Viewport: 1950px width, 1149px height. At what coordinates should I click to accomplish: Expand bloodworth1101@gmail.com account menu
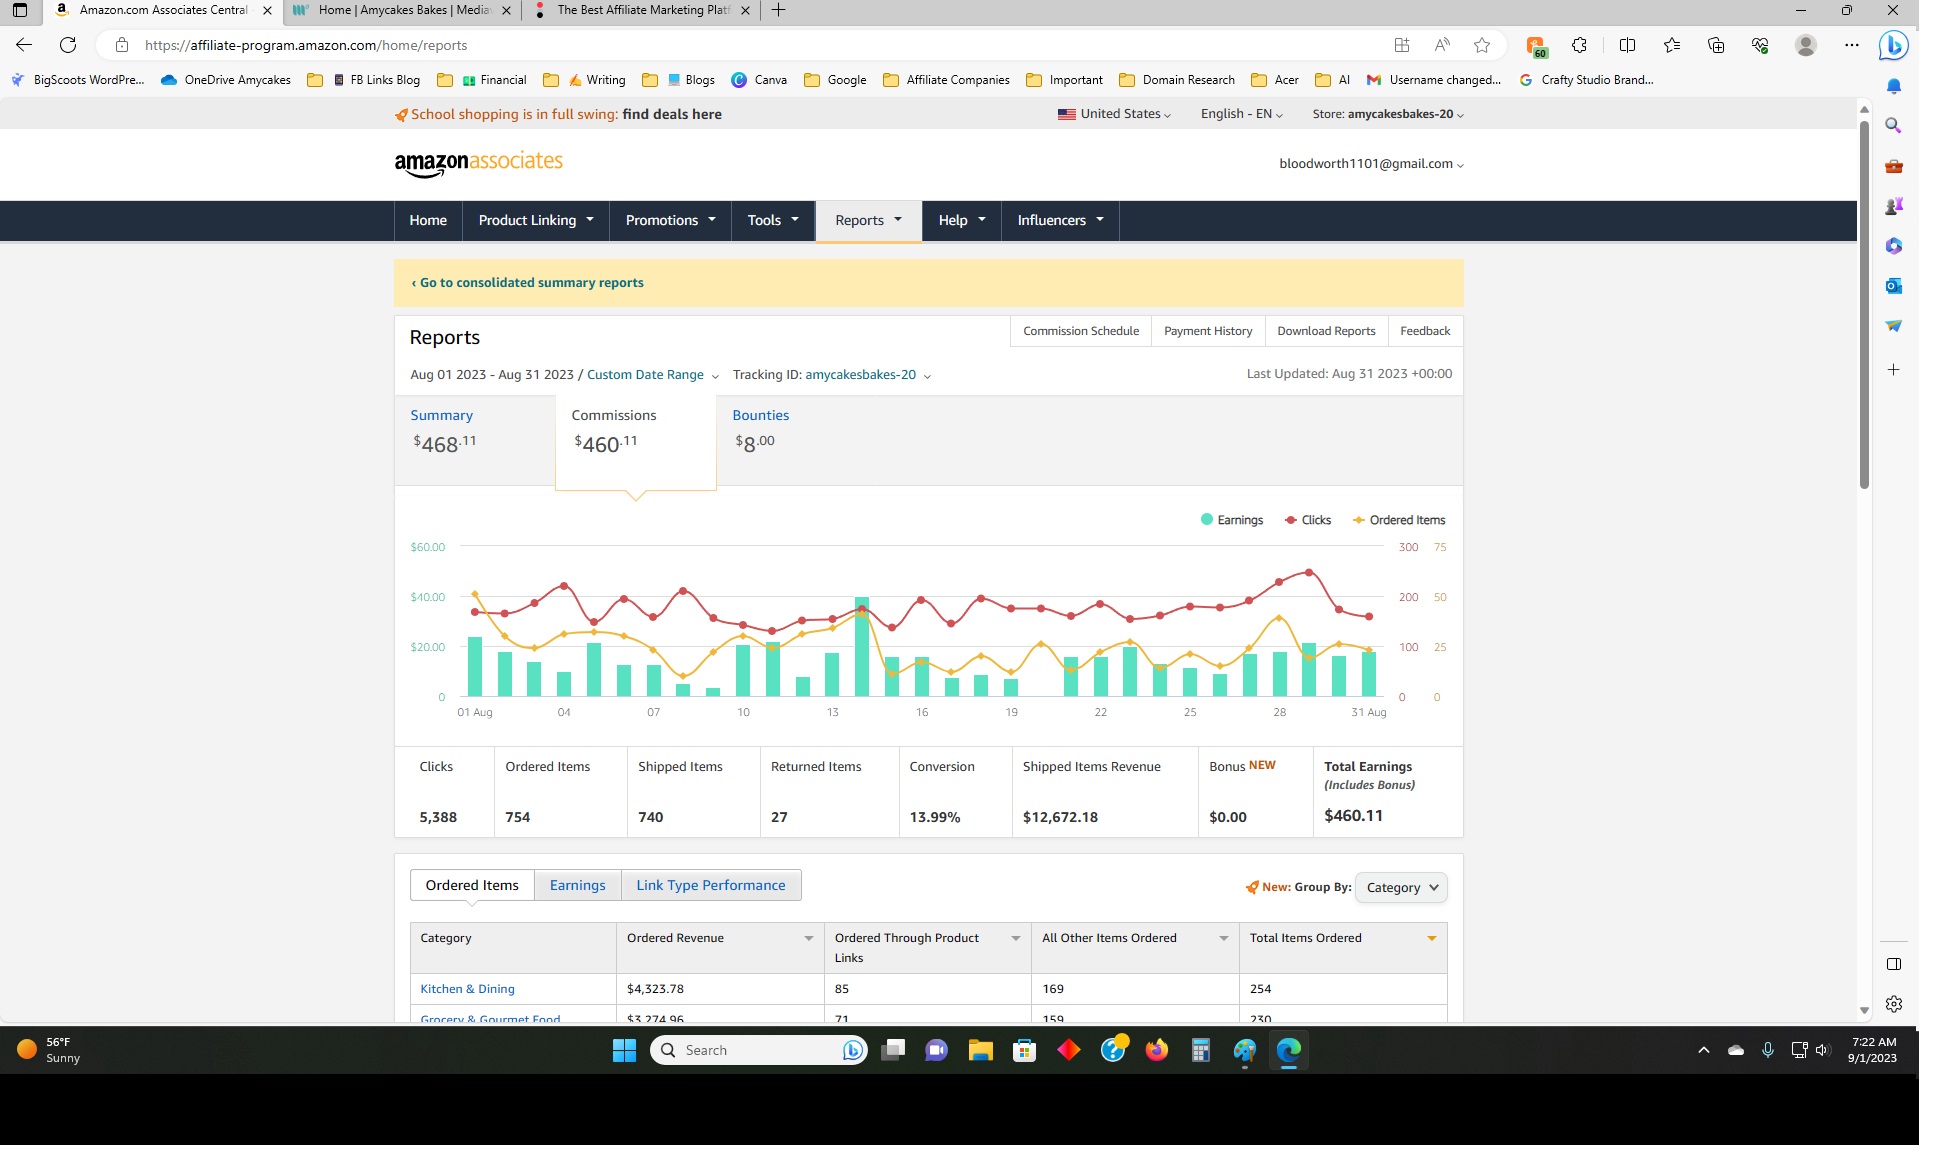tap(1372, 164)
